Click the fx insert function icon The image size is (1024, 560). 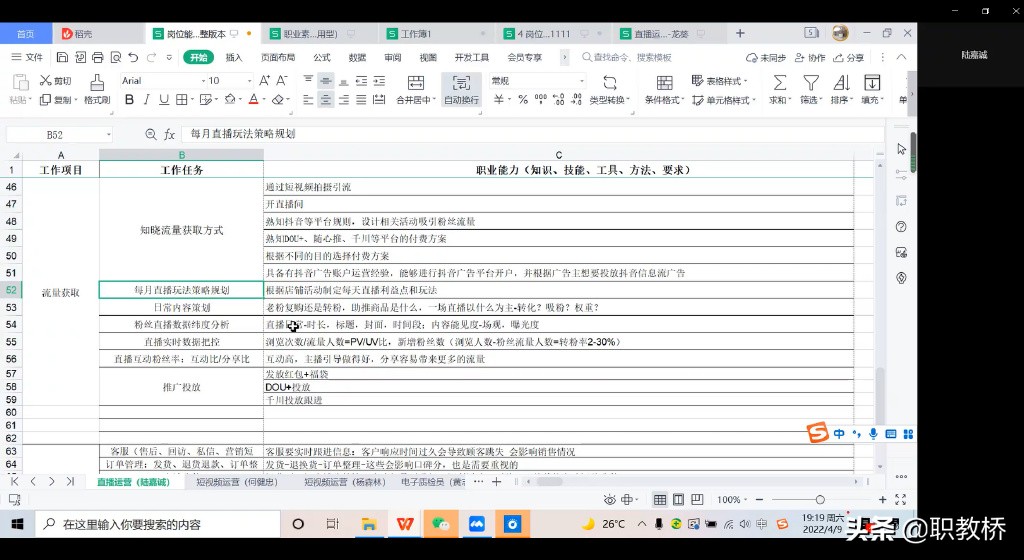coord(170,134)
